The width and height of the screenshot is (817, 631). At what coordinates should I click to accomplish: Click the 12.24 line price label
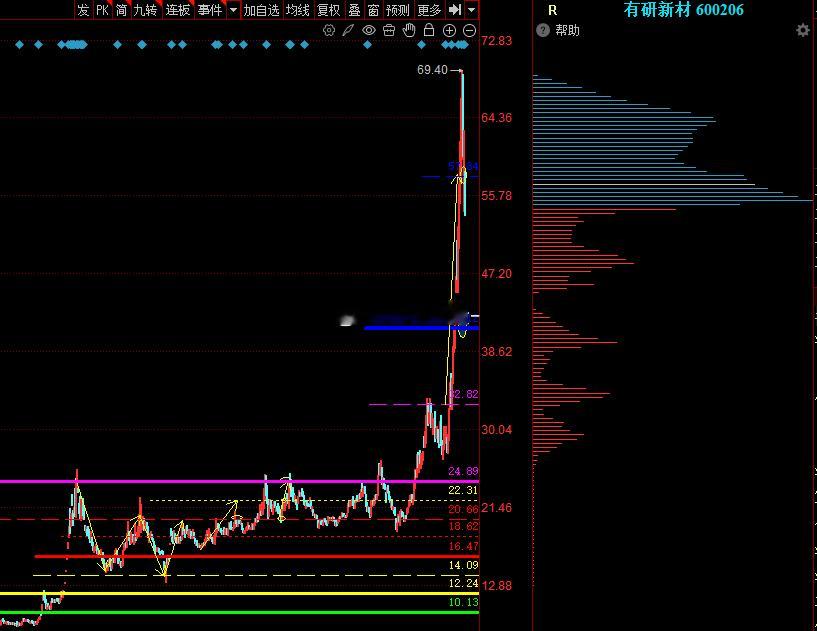coord(463,584)
